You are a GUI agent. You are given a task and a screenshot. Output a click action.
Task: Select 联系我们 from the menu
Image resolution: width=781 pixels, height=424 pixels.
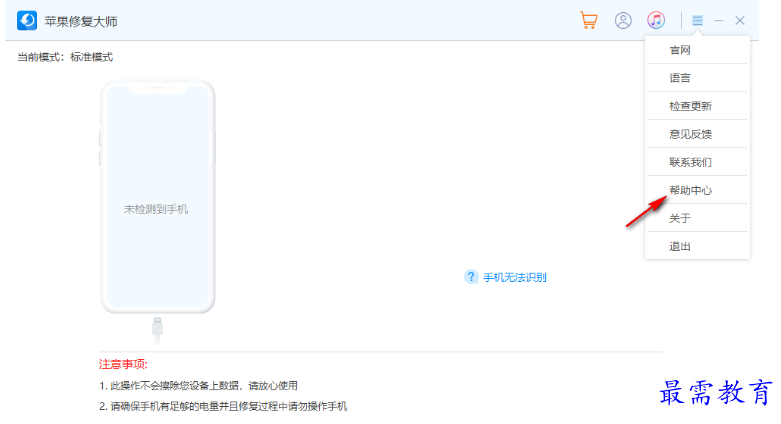pyautogui.click(x=697, y=162)
